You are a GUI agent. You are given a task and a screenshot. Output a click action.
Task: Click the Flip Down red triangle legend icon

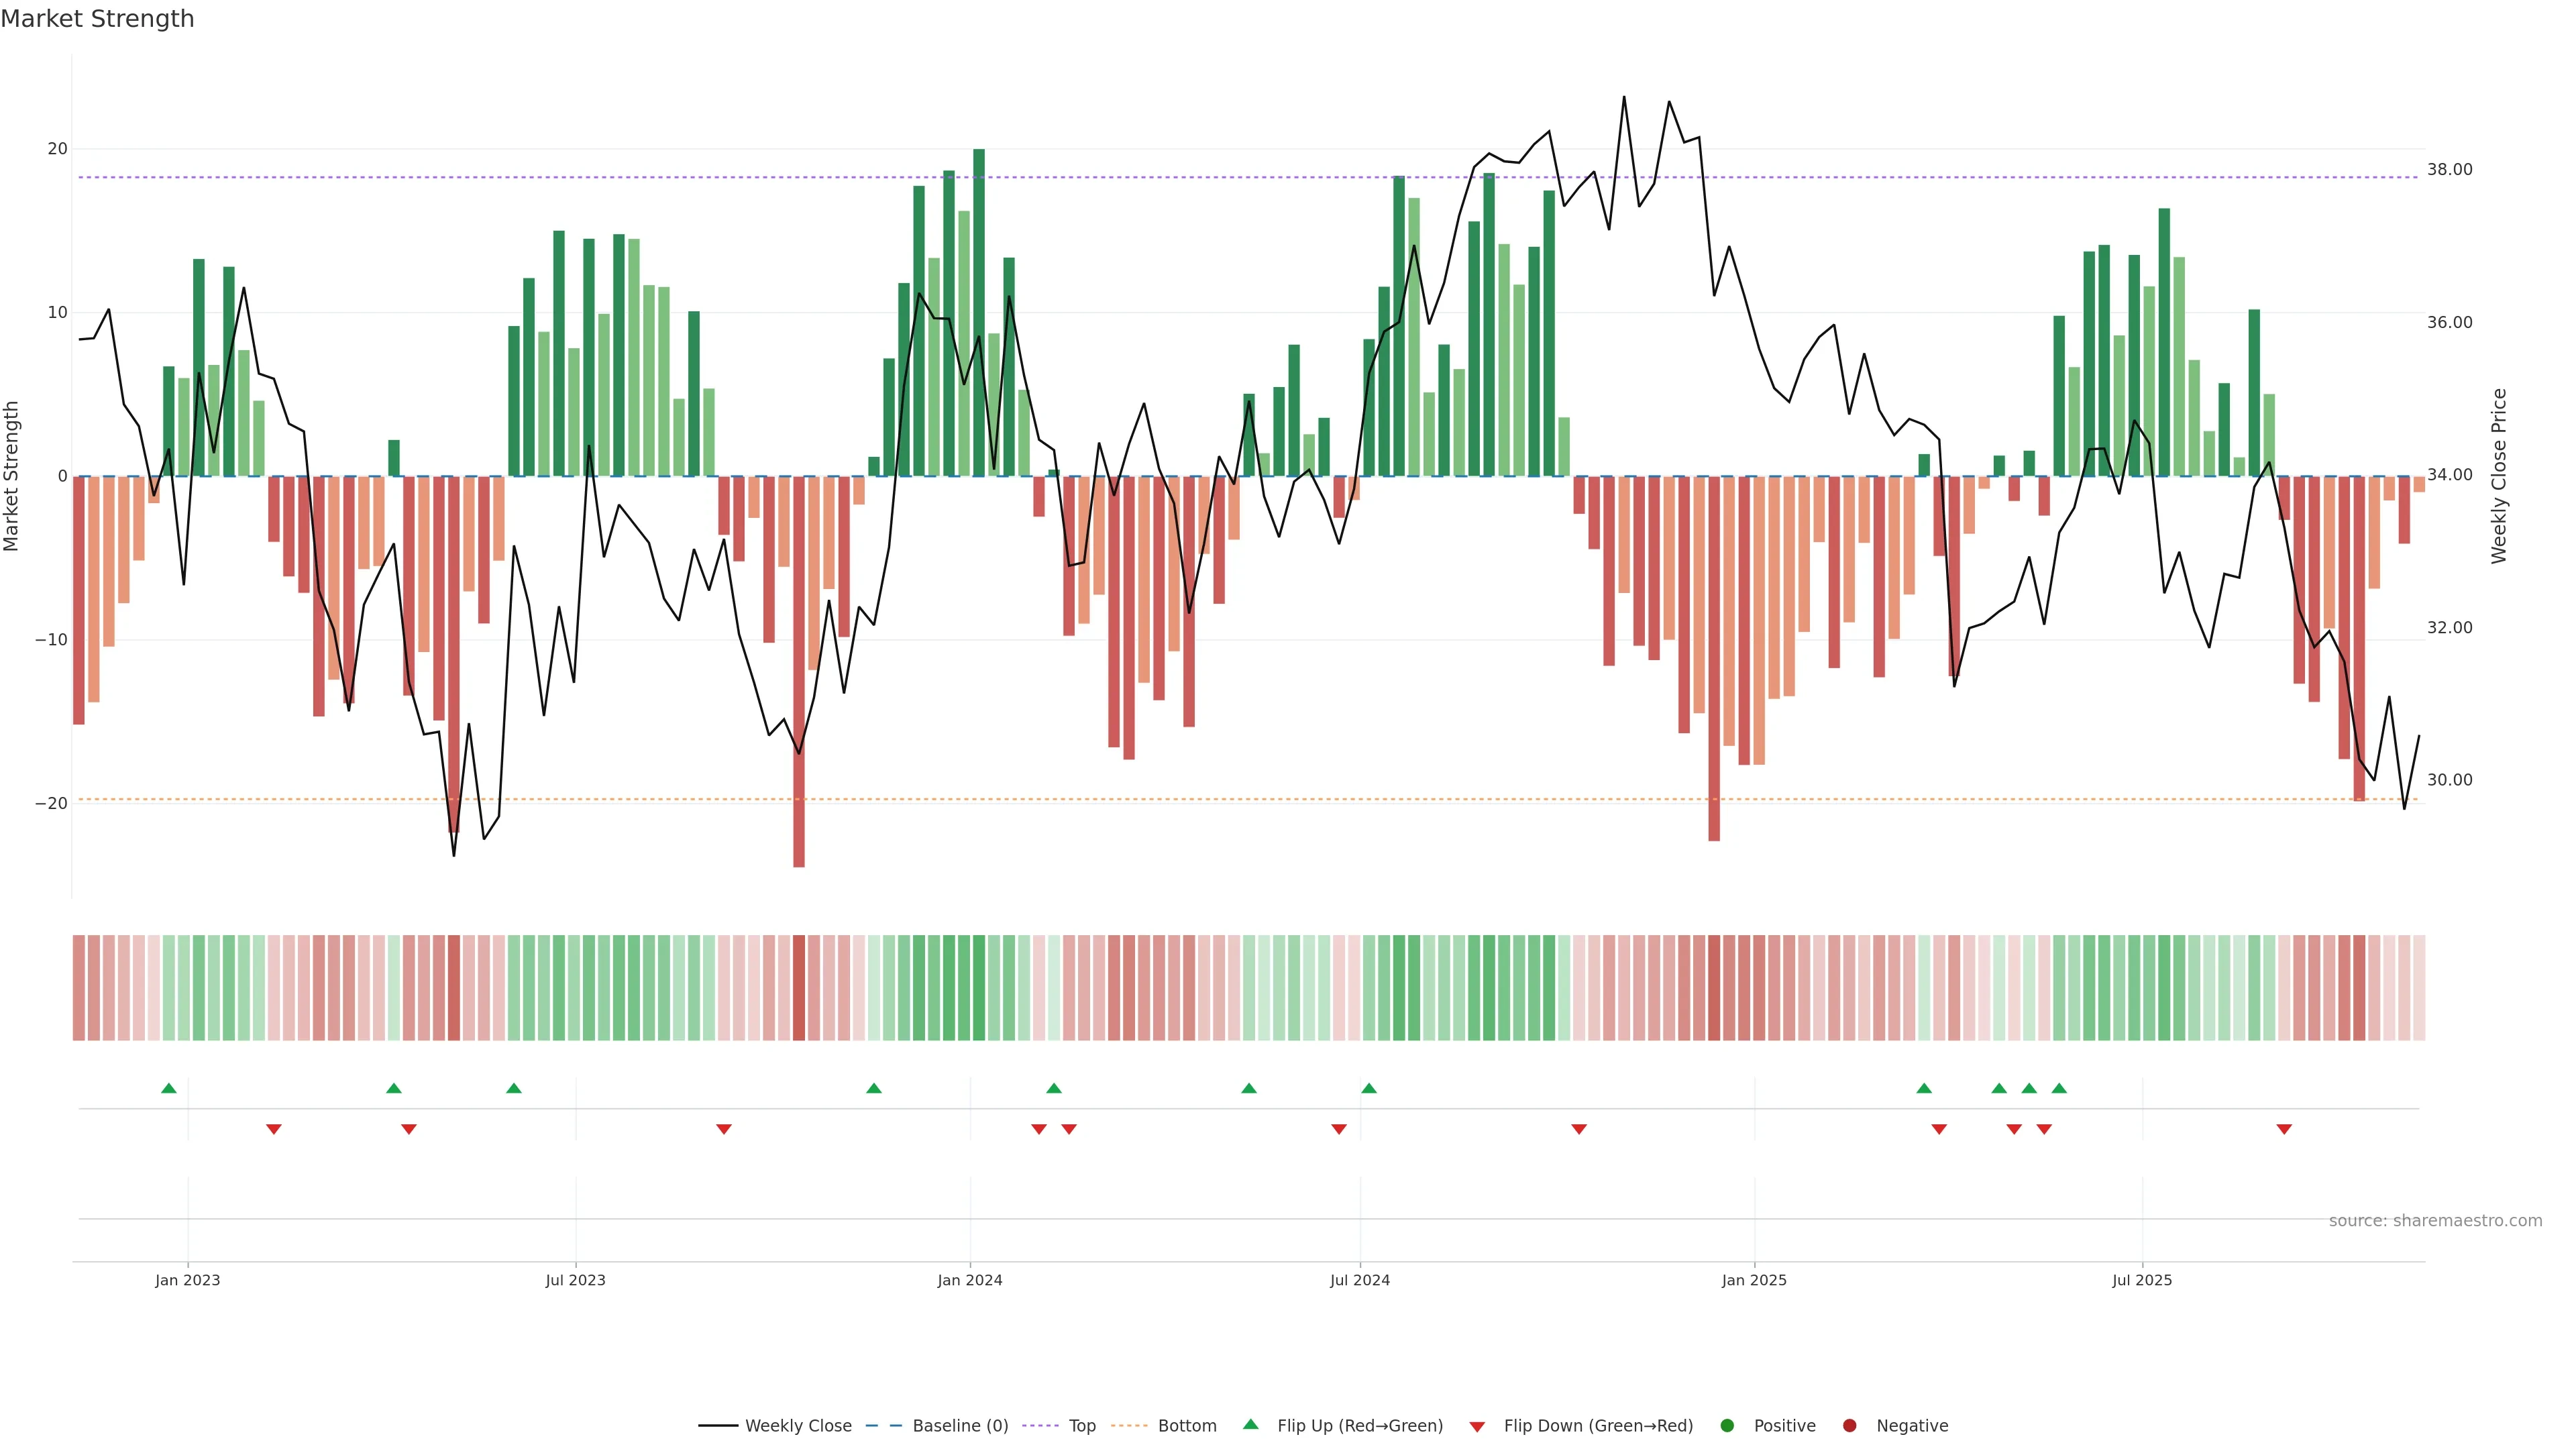(1477, 1426)
